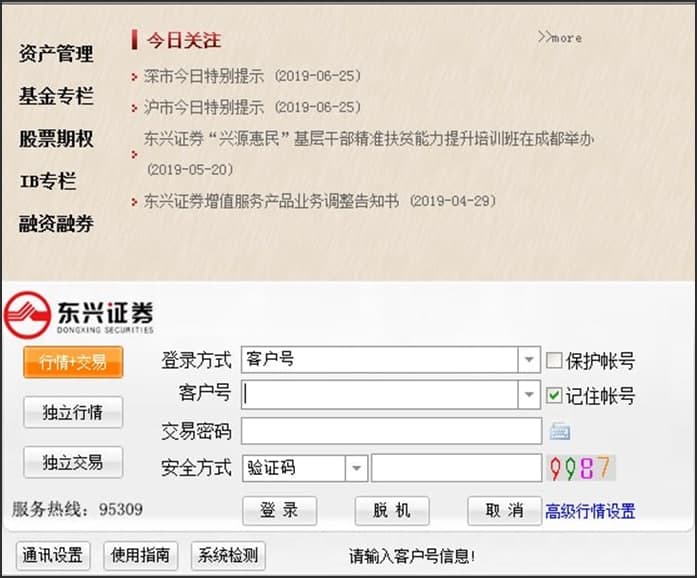Click the >>more link
This screenshot has height=578, width=697.
point(560,37)
